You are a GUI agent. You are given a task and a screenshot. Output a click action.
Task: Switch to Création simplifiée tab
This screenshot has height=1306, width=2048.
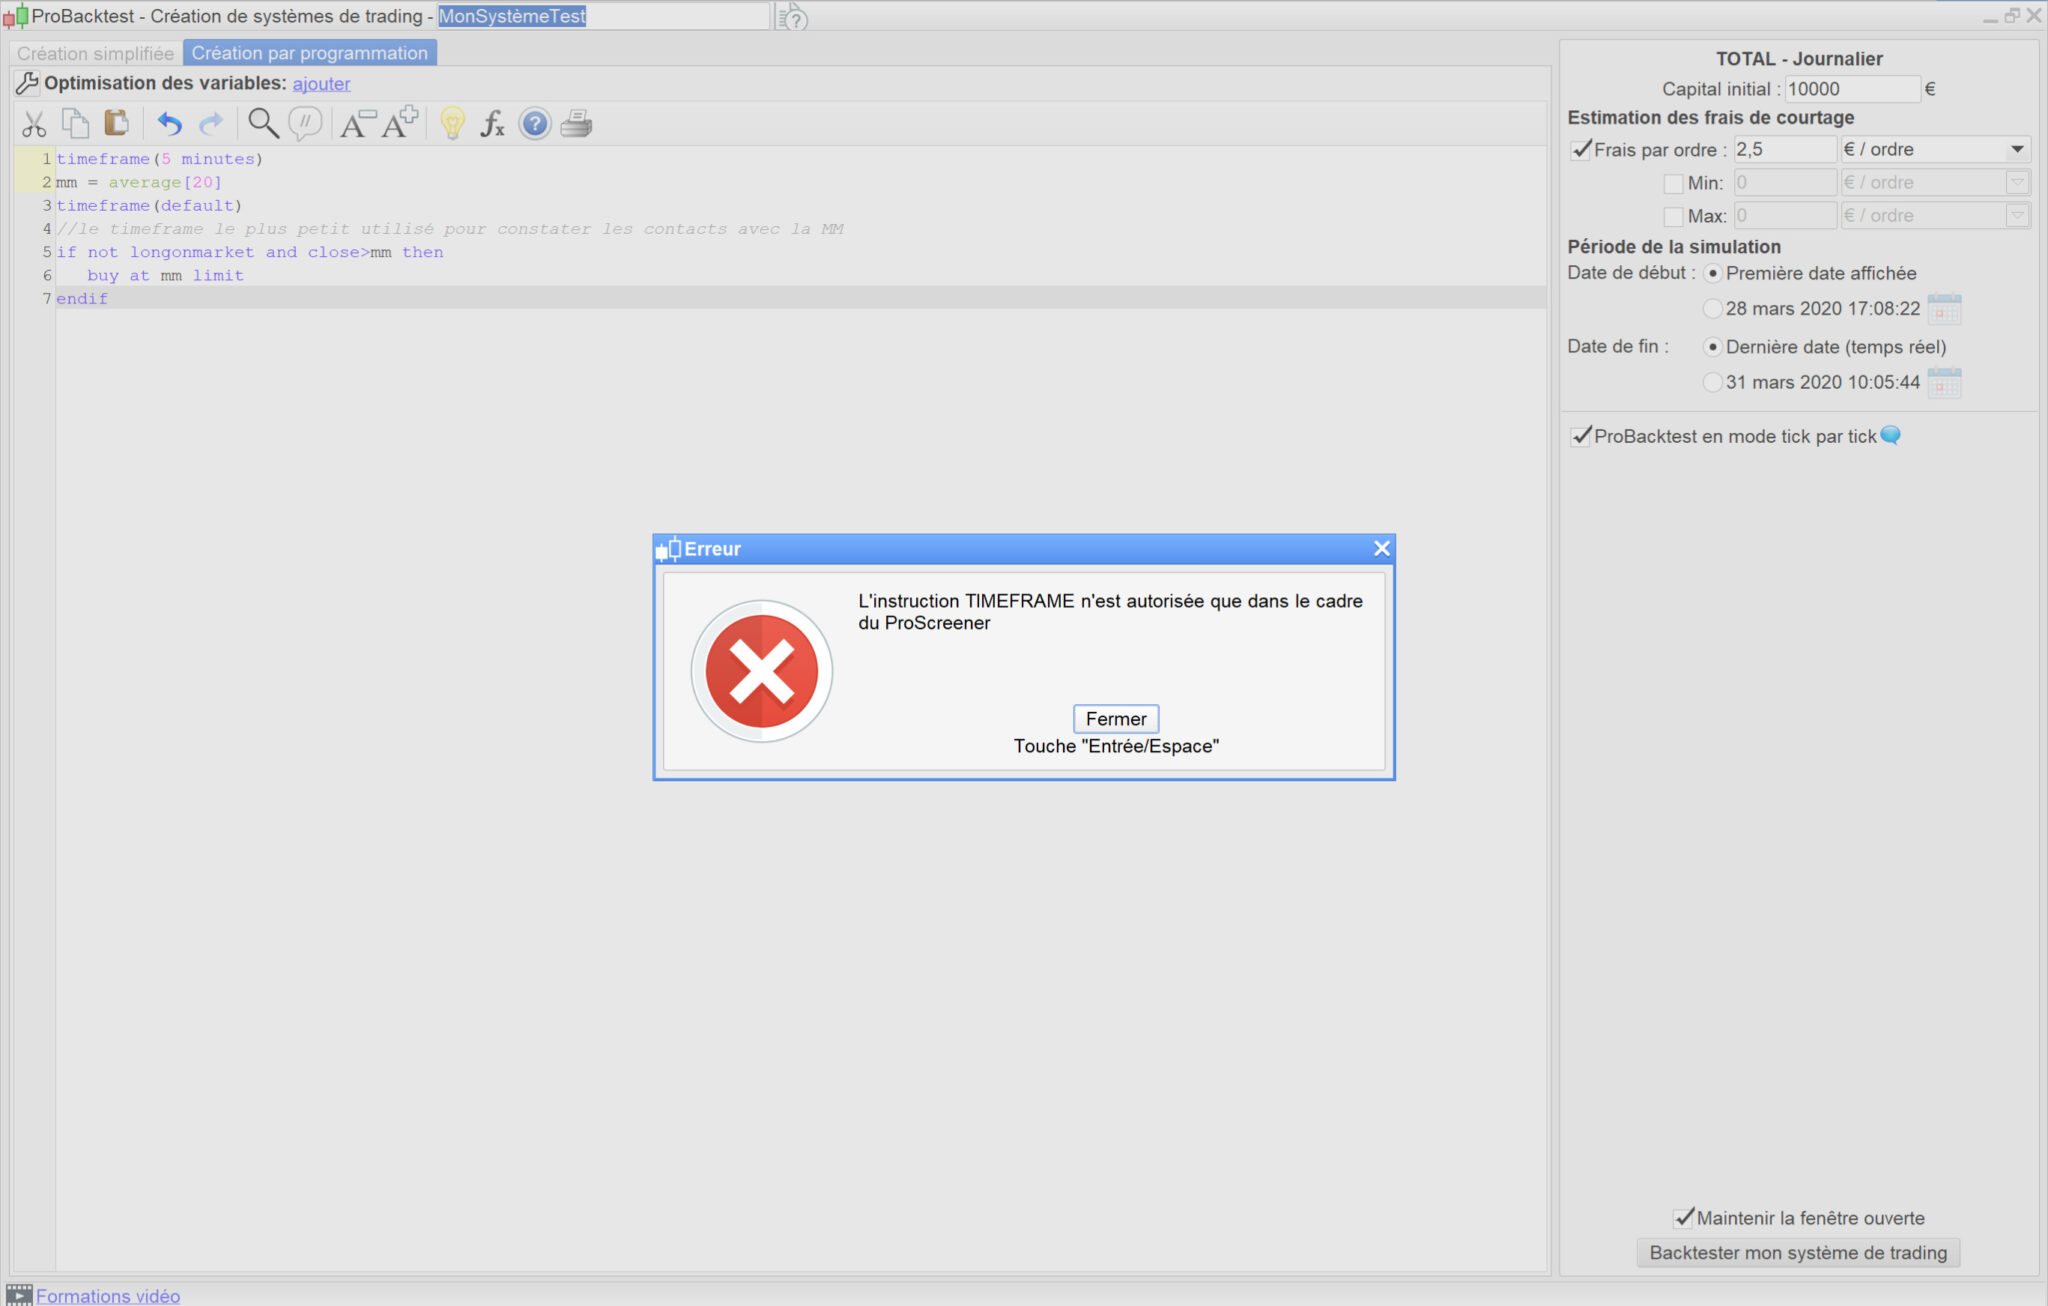click(x=95, y=53)
